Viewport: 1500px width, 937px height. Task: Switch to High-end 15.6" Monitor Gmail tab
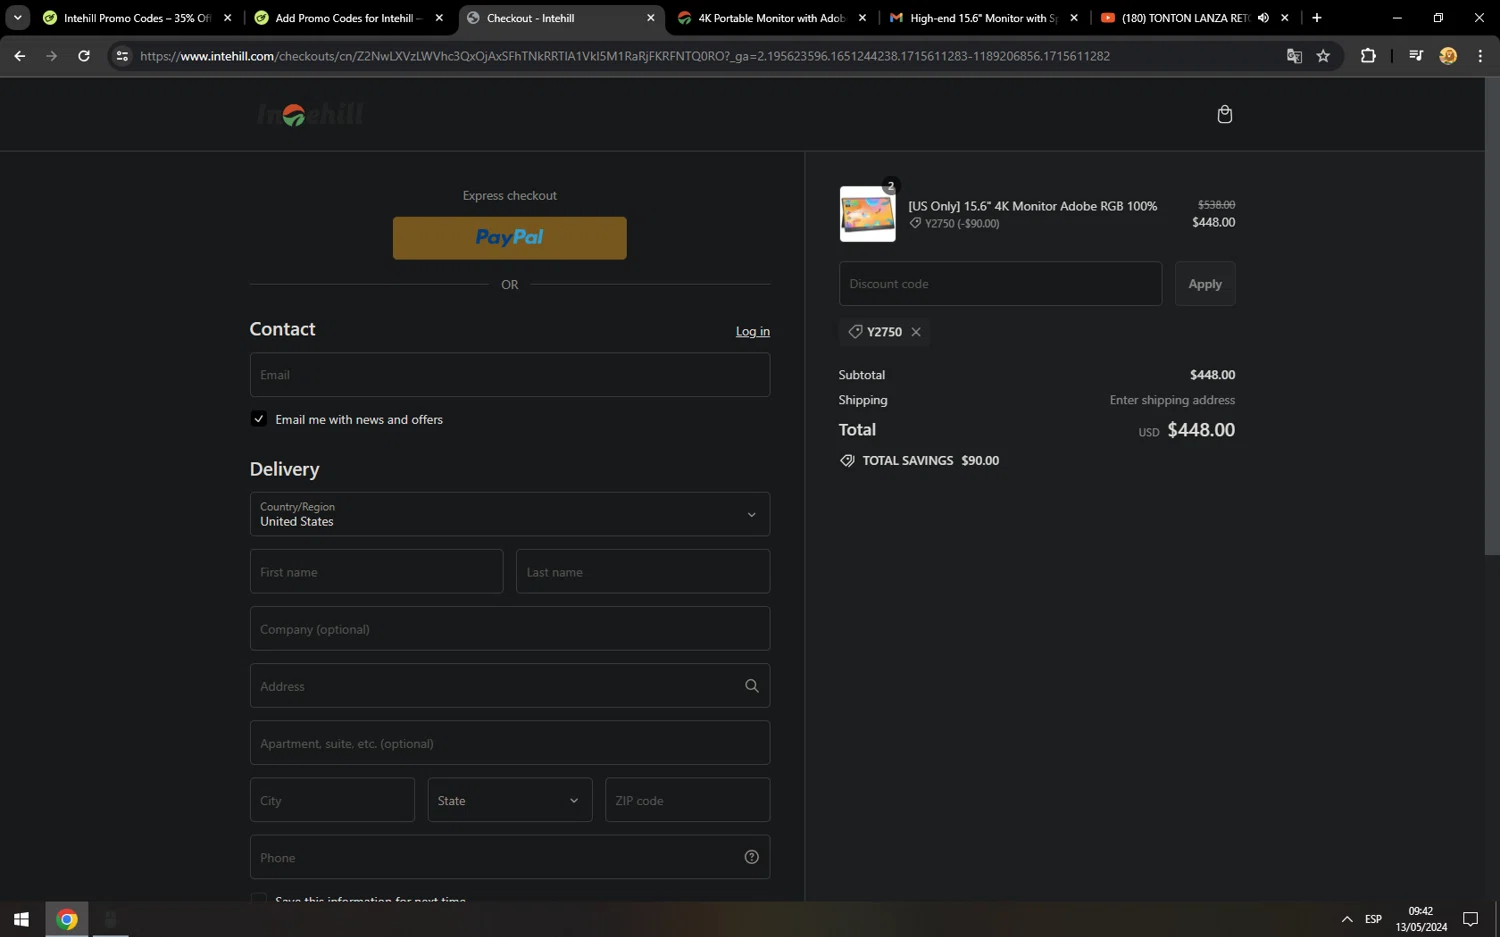[982, 18]
